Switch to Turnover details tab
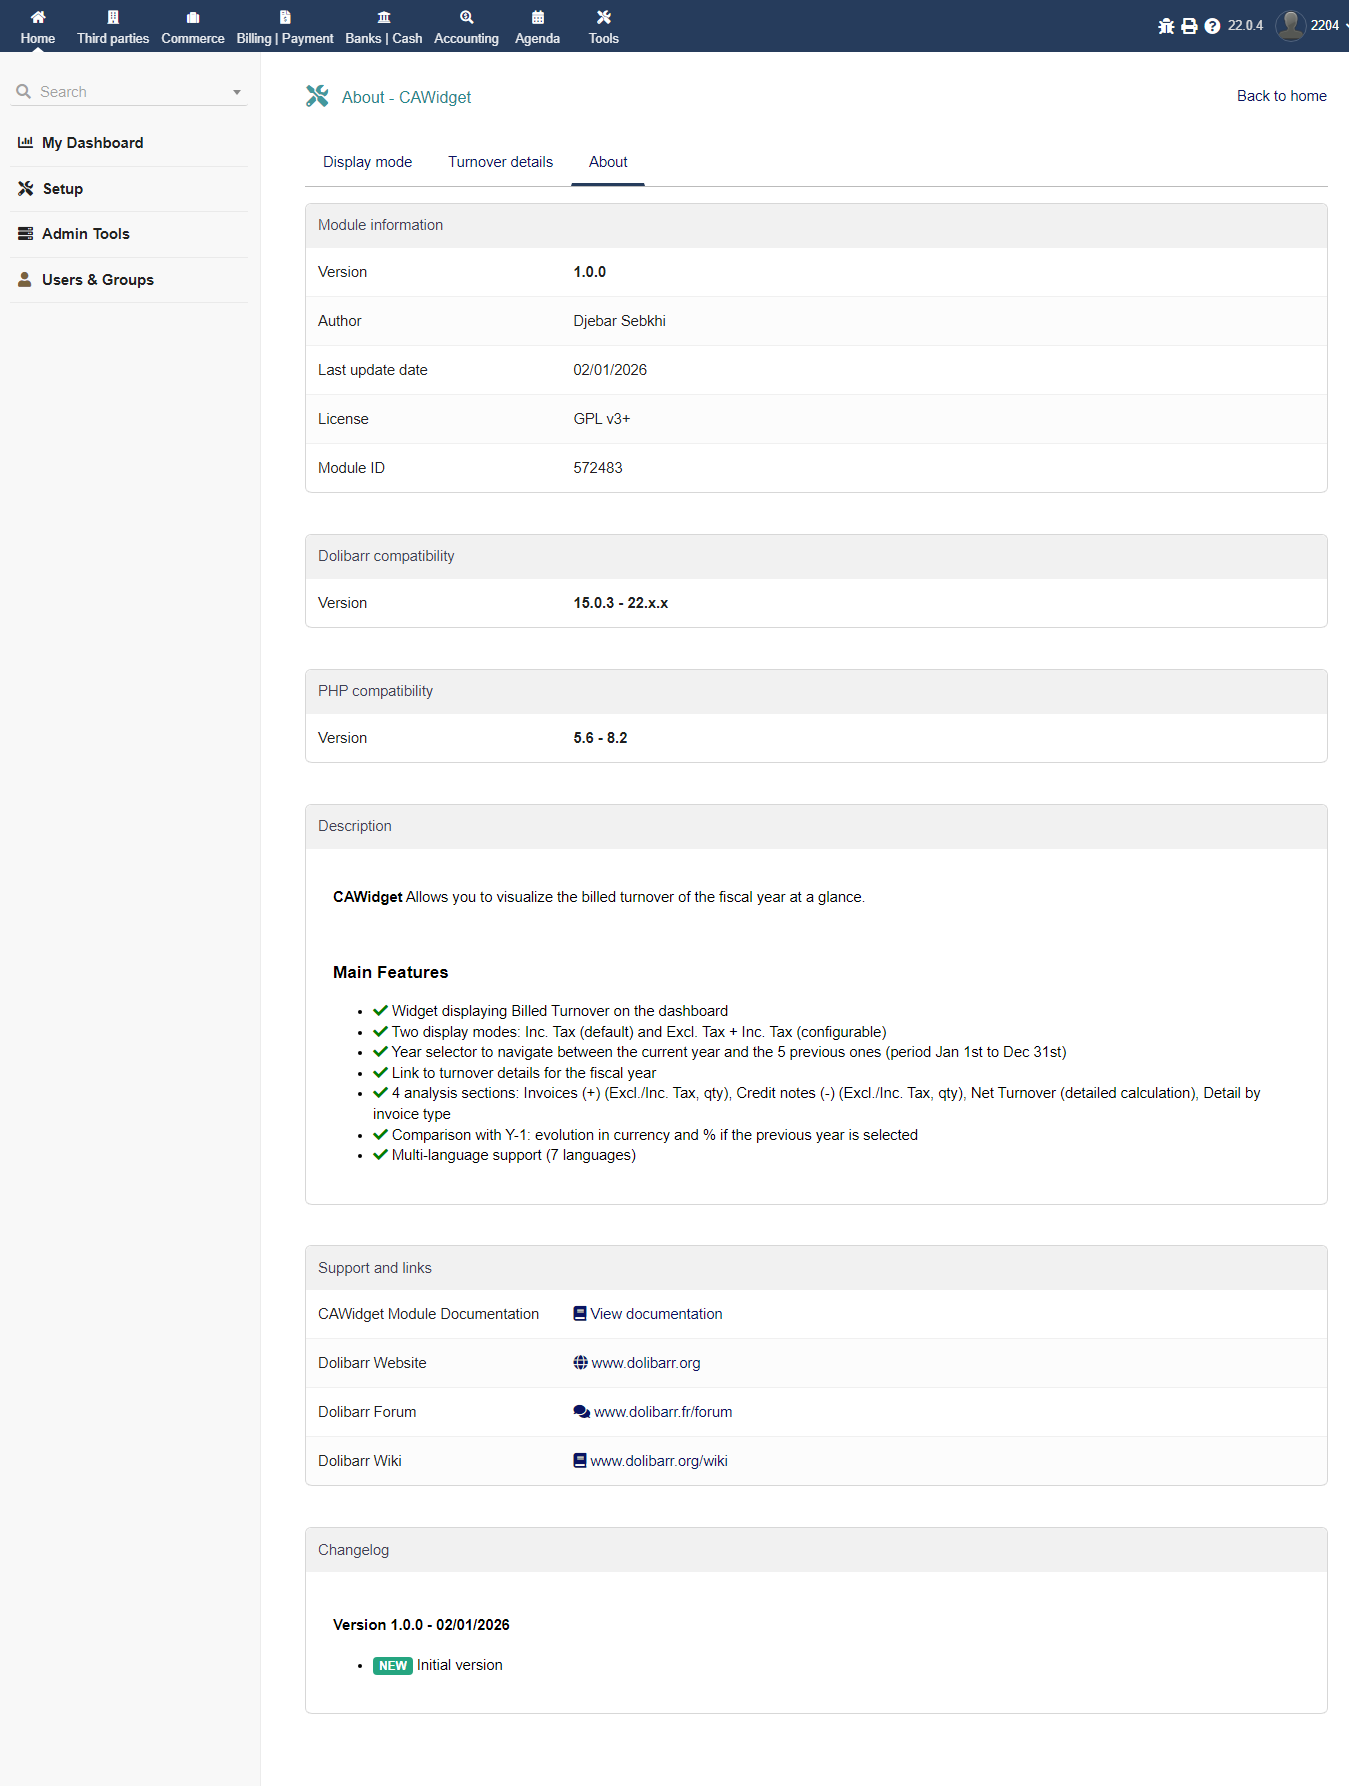 (500, 162)
